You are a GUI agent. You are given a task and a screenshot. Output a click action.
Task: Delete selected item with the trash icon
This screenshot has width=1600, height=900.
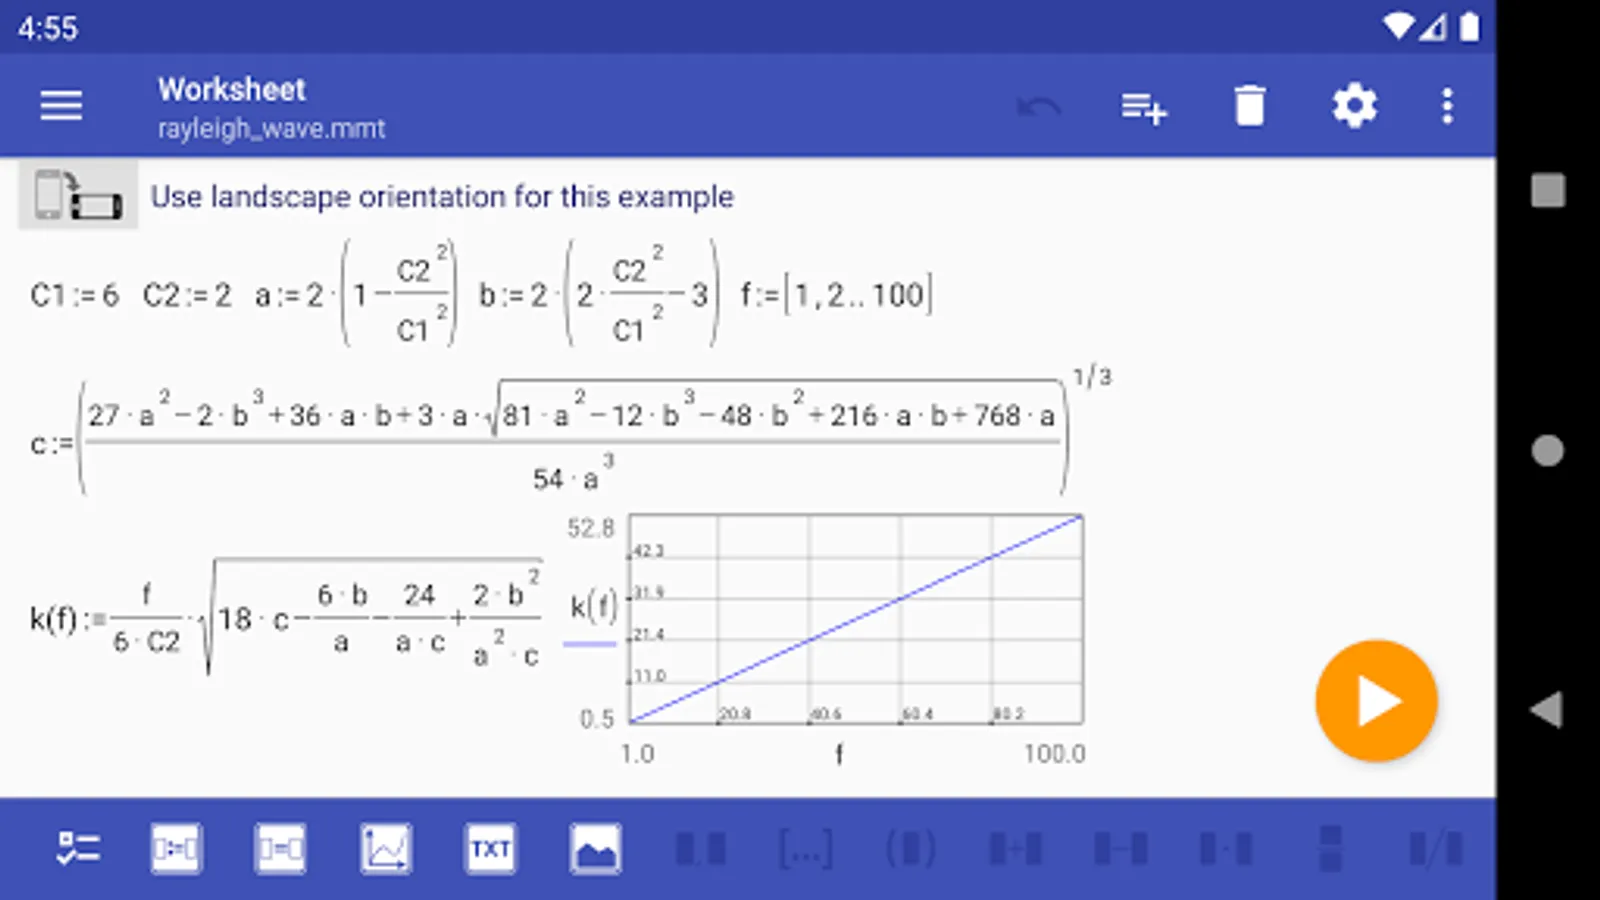tap(1250, 106)
